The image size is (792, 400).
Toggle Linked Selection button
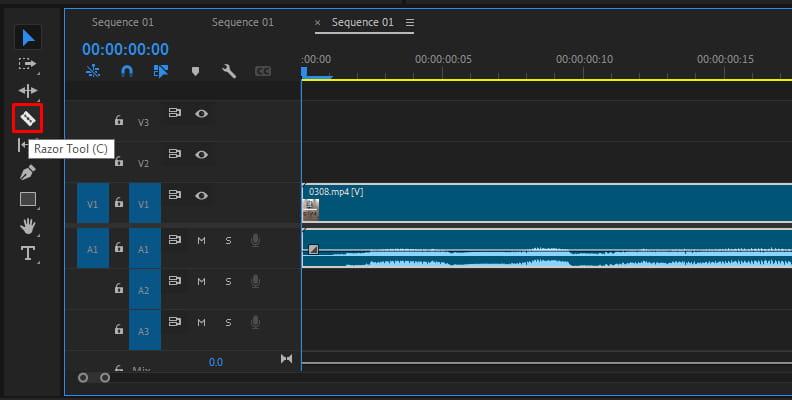tap(161, 71)
